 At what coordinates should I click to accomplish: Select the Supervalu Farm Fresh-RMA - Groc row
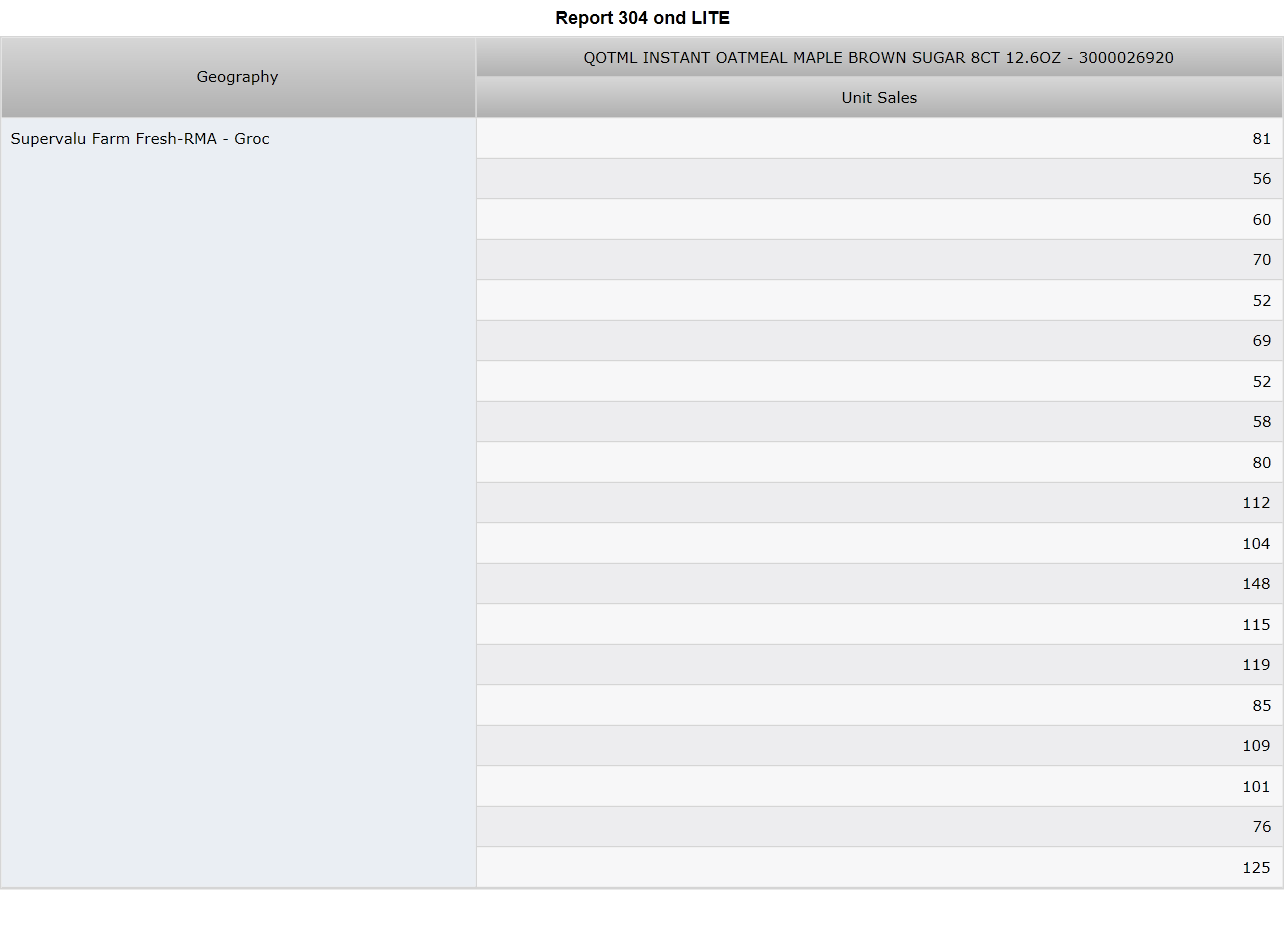(238, 503)
